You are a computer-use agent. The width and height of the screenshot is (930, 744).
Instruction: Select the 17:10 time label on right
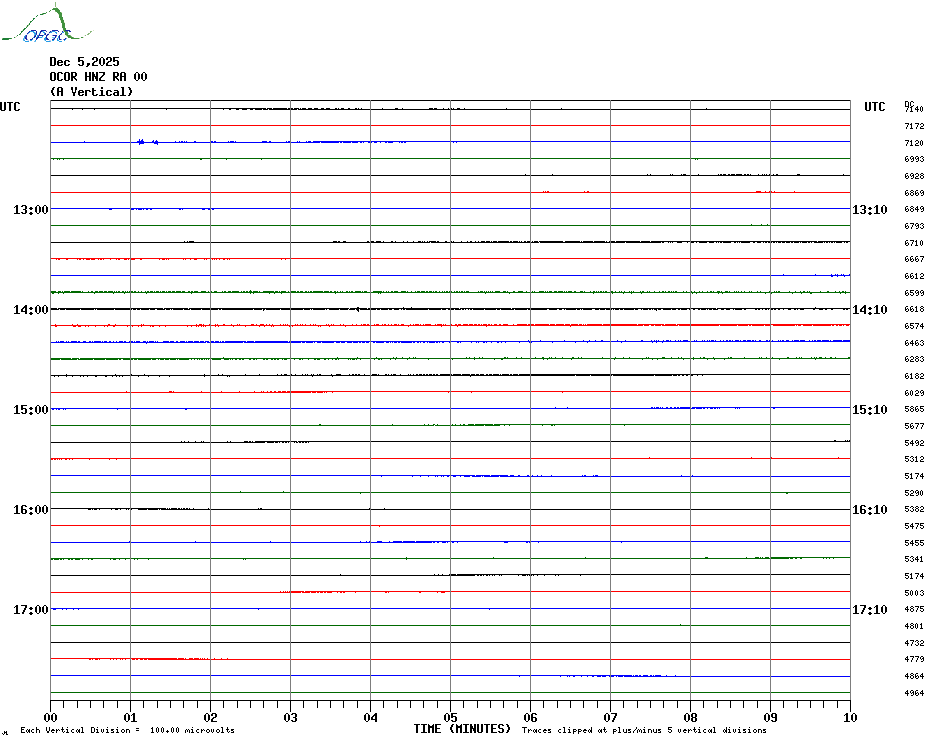[x=869, y=610]
